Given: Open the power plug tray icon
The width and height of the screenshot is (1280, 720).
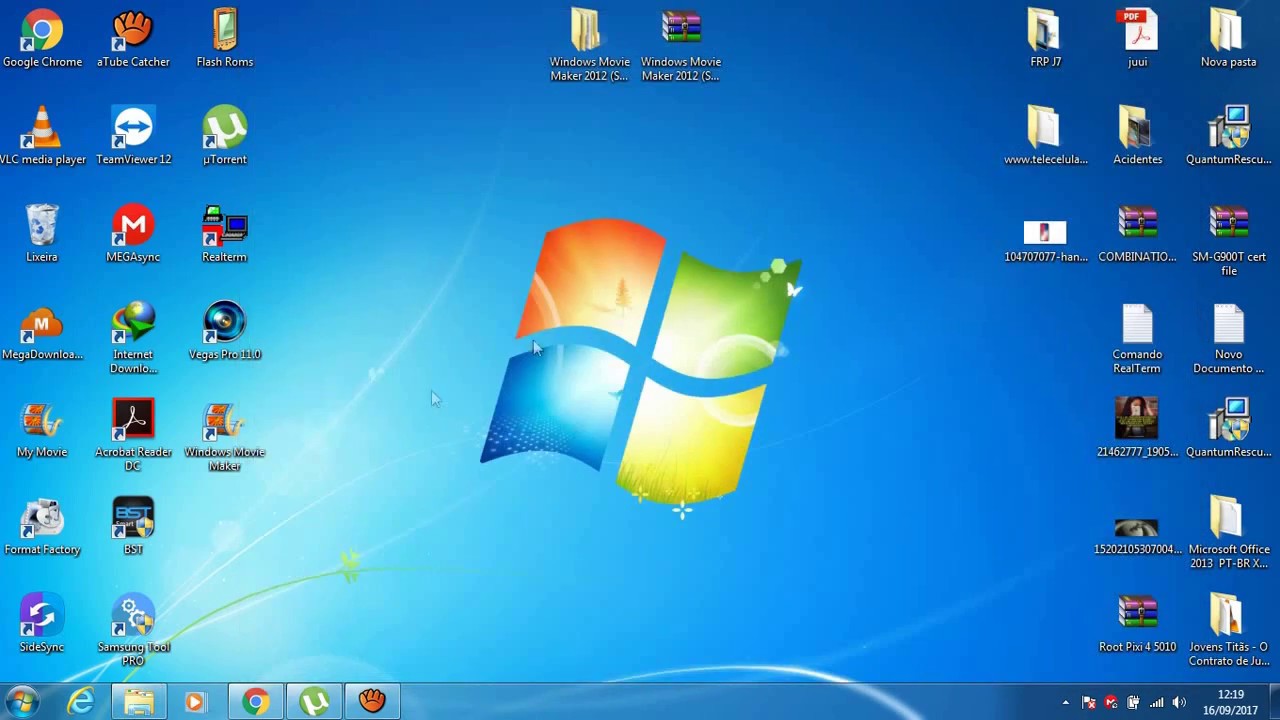Looking at the screenshot, I should point(1133,703).
